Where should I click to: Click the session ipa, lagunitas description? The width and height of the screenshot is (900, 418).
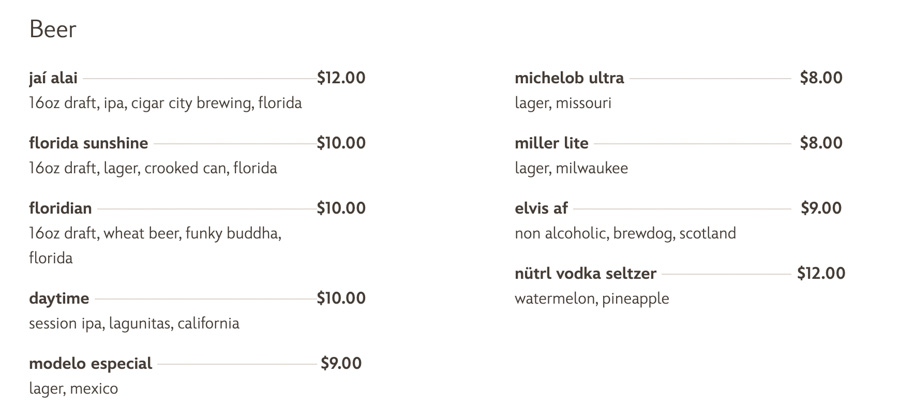coord(134,323)
